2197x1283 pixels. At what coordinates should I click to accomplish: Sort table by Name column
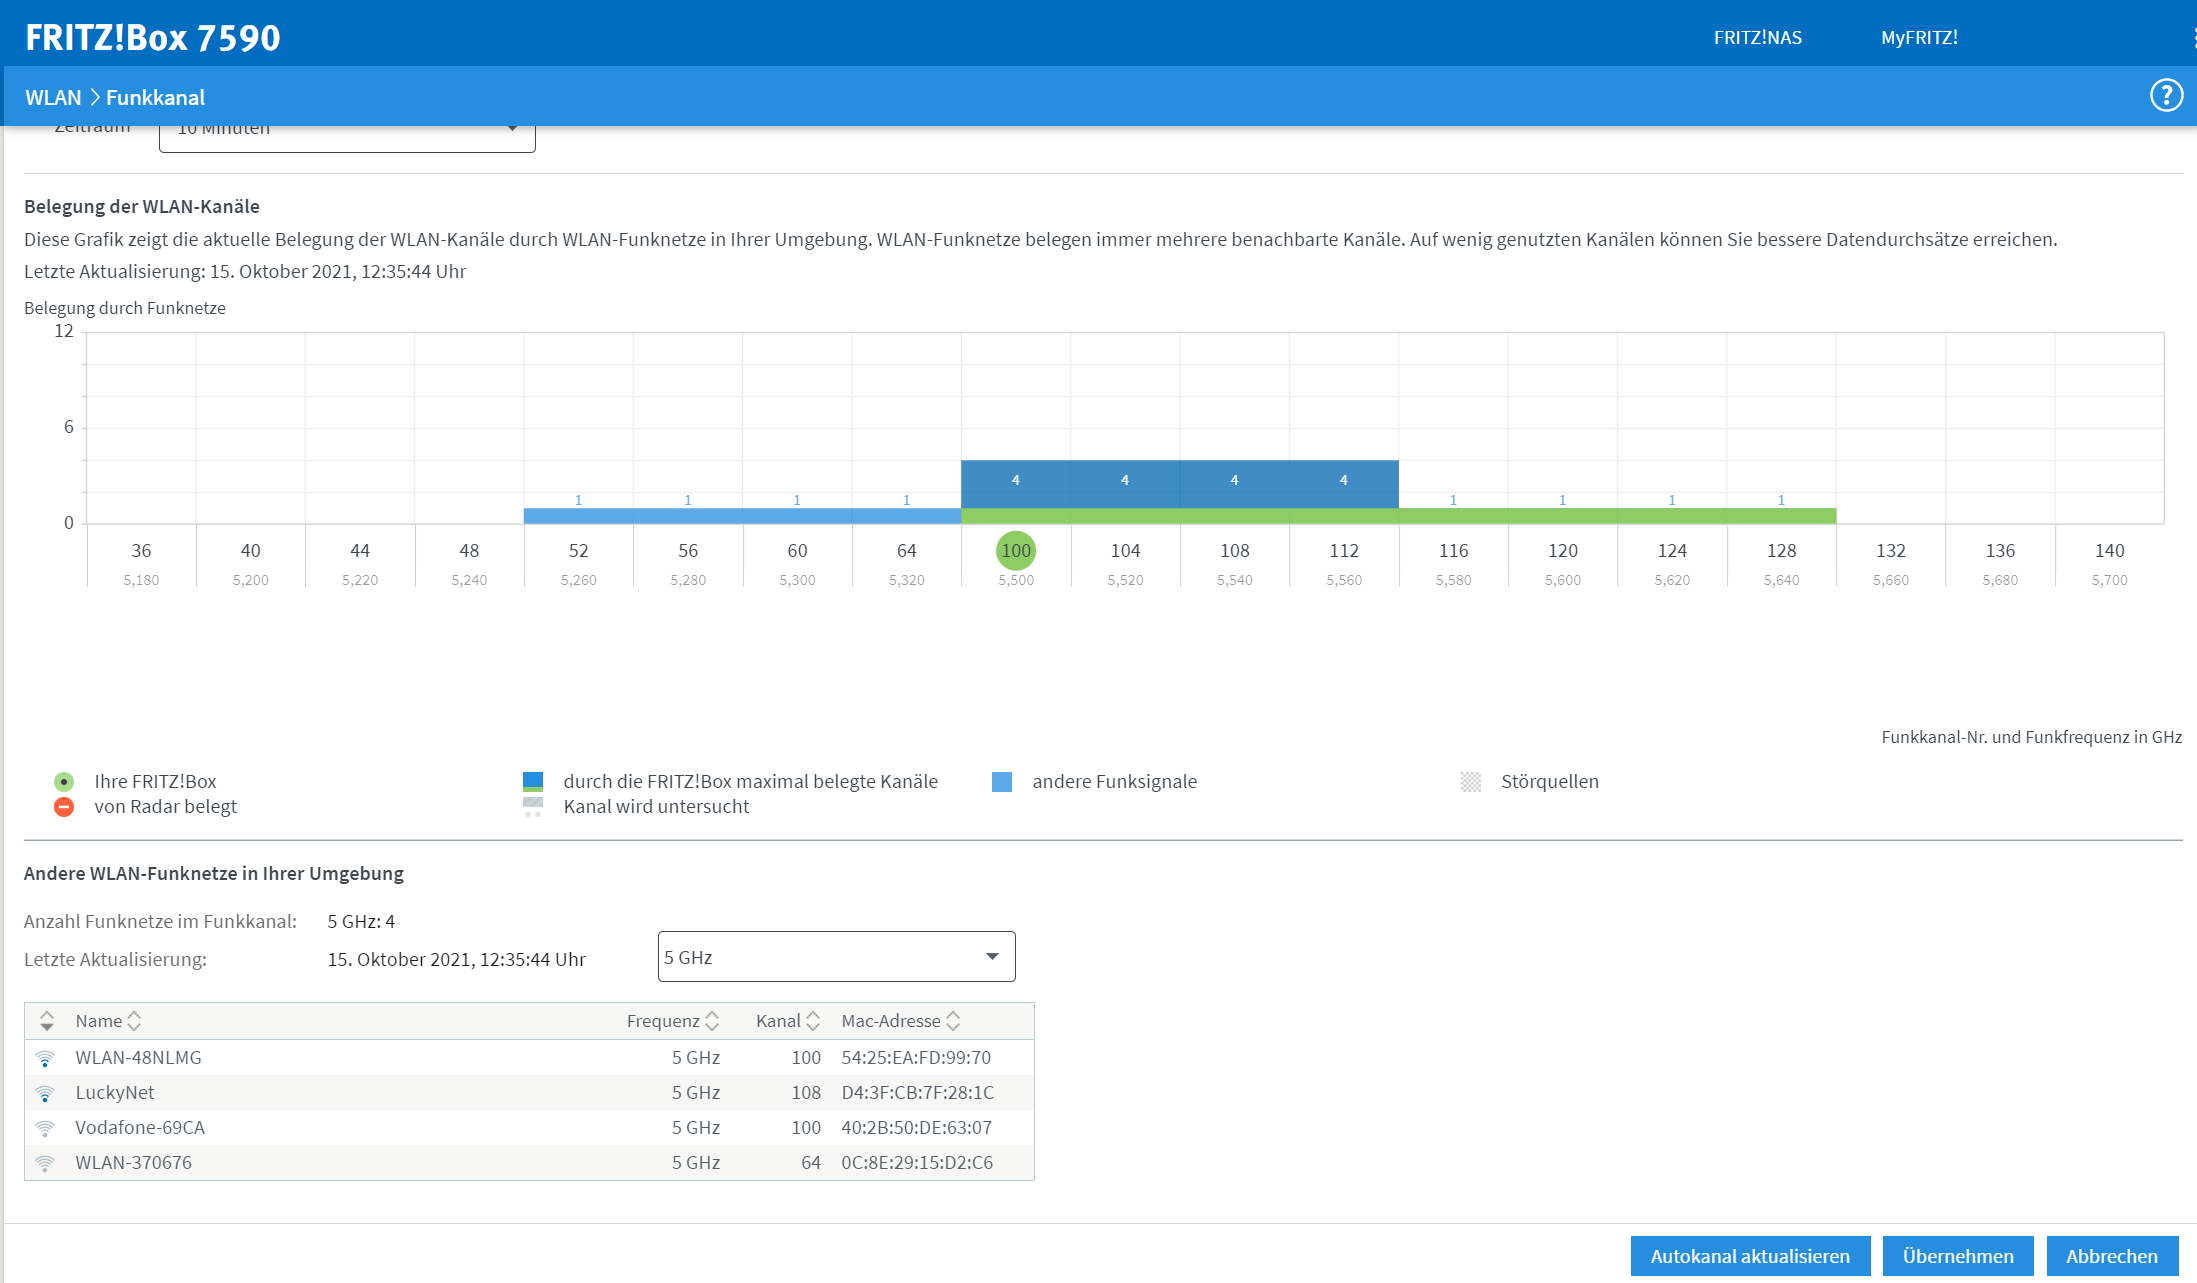click(x=108, y=1021)
